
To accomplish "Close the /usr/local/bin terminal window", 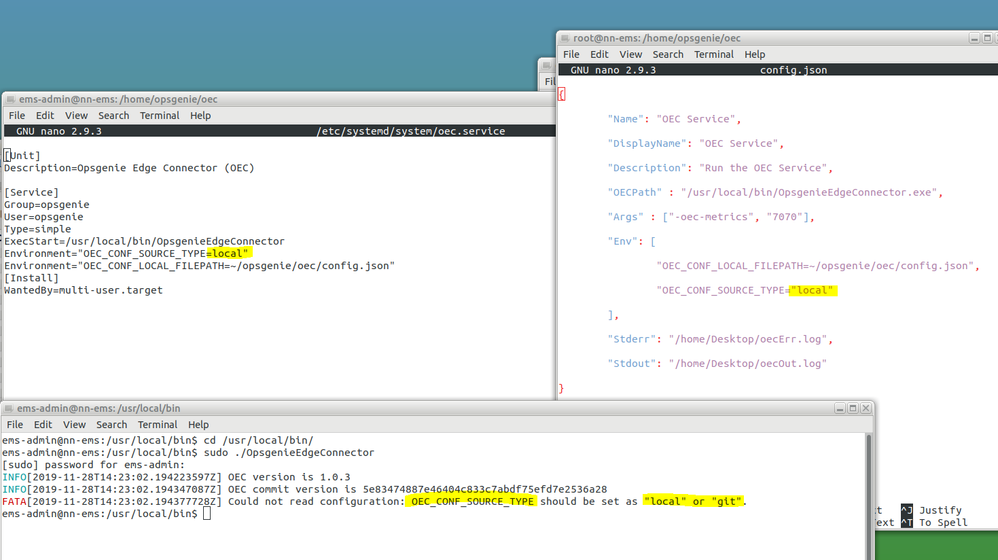I will coord(866,409).
